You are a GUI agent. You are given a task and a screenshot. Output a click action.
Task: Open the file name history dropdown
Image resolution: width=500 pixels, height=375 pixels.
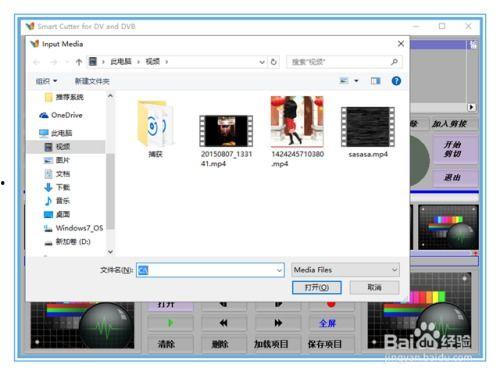[x=279, y=270]
